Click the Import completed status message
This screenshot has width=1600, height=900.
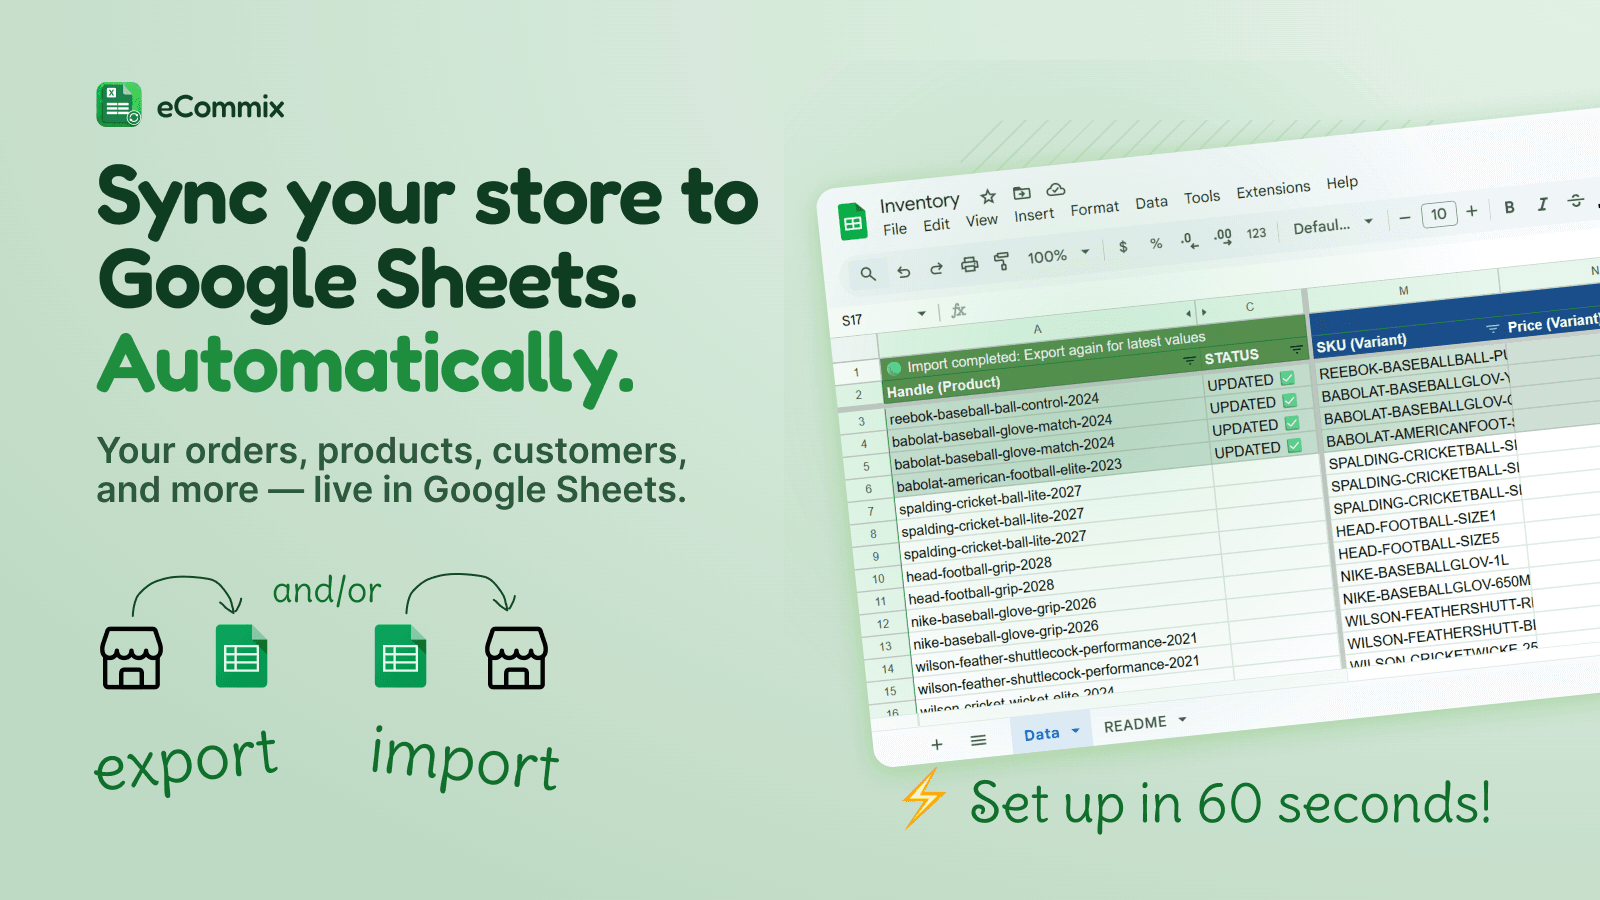click(x=1055, y=352)
